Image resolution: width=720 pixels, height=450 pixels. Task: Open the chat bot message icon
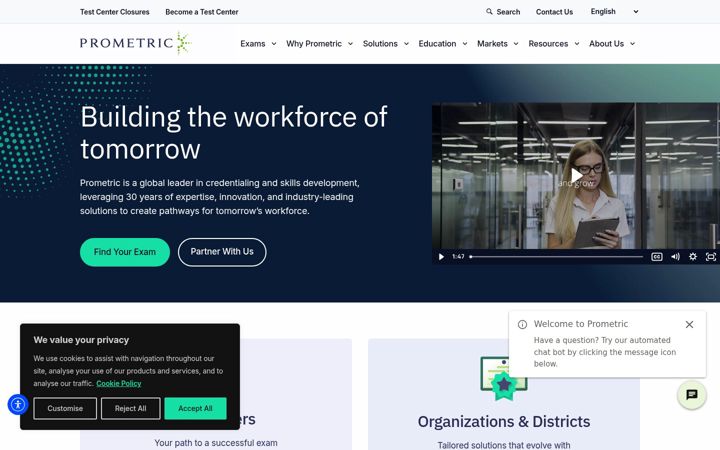click(x=692, y=395)
